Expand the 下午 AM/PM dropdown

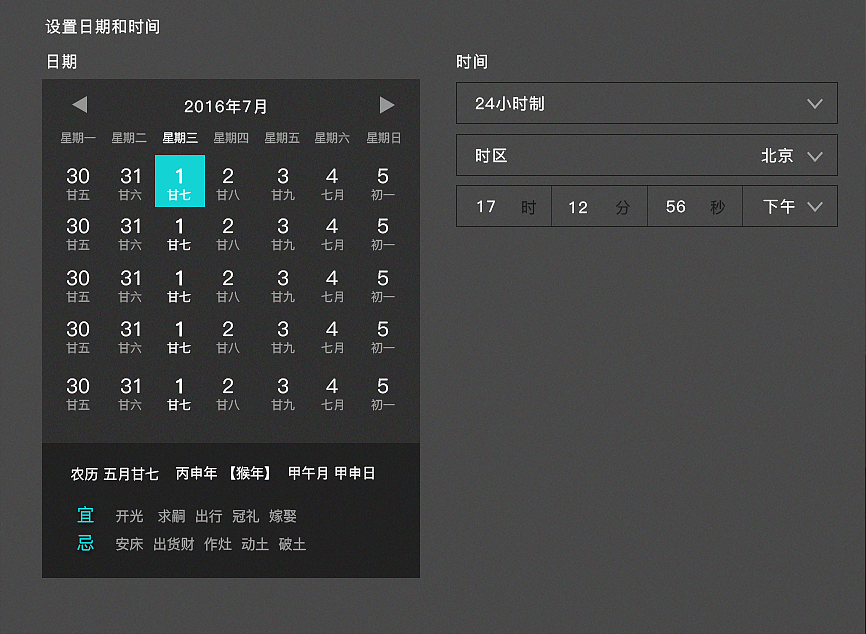click(x=789, y=206)
